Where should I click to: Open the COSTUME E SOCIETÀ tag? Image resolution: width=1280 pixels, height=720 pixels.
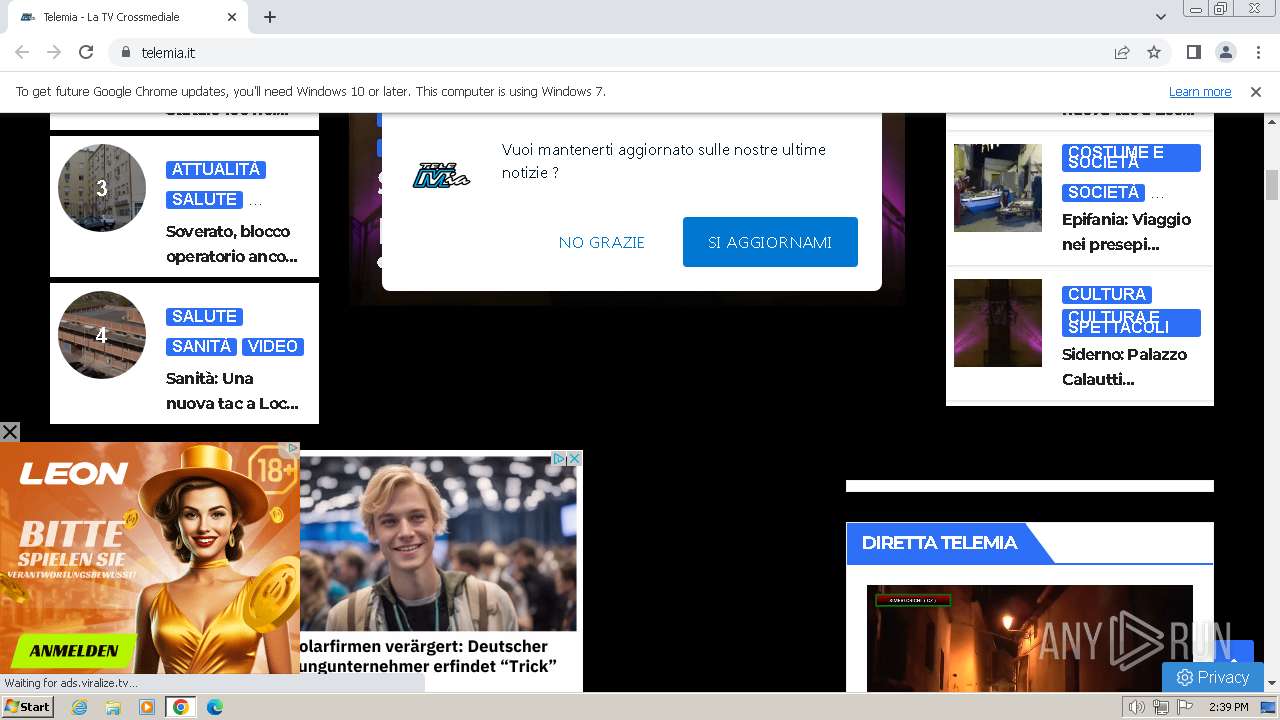pyautogui.click(x=1131, y=157)
